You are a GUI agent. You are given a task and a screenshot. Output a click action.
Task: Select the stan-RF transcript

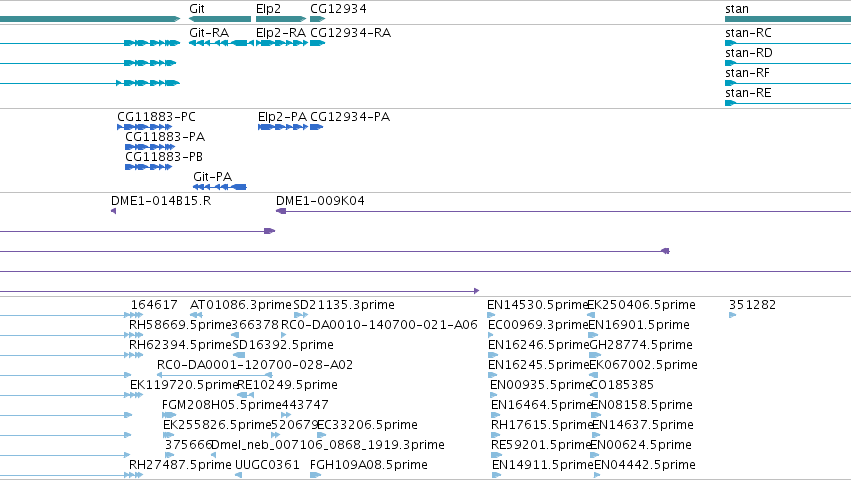(x=788, y=83)
